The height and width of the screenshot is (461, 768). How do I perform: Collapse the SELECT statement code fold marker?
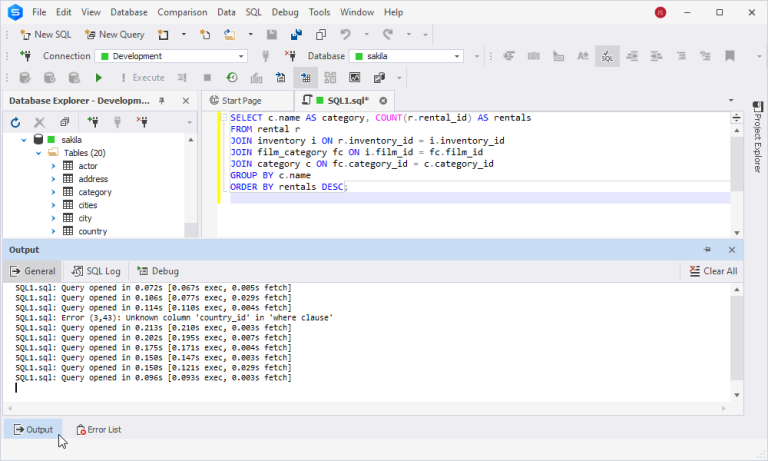click(x=222, y=118)
